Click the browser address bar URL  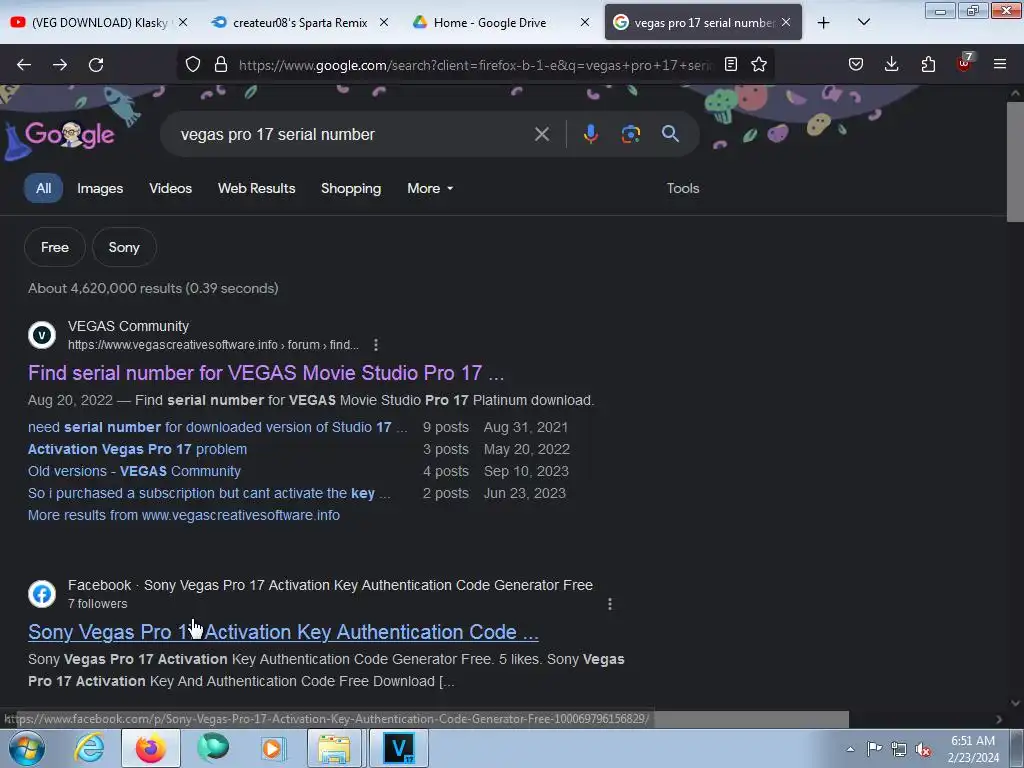point(475,65)
